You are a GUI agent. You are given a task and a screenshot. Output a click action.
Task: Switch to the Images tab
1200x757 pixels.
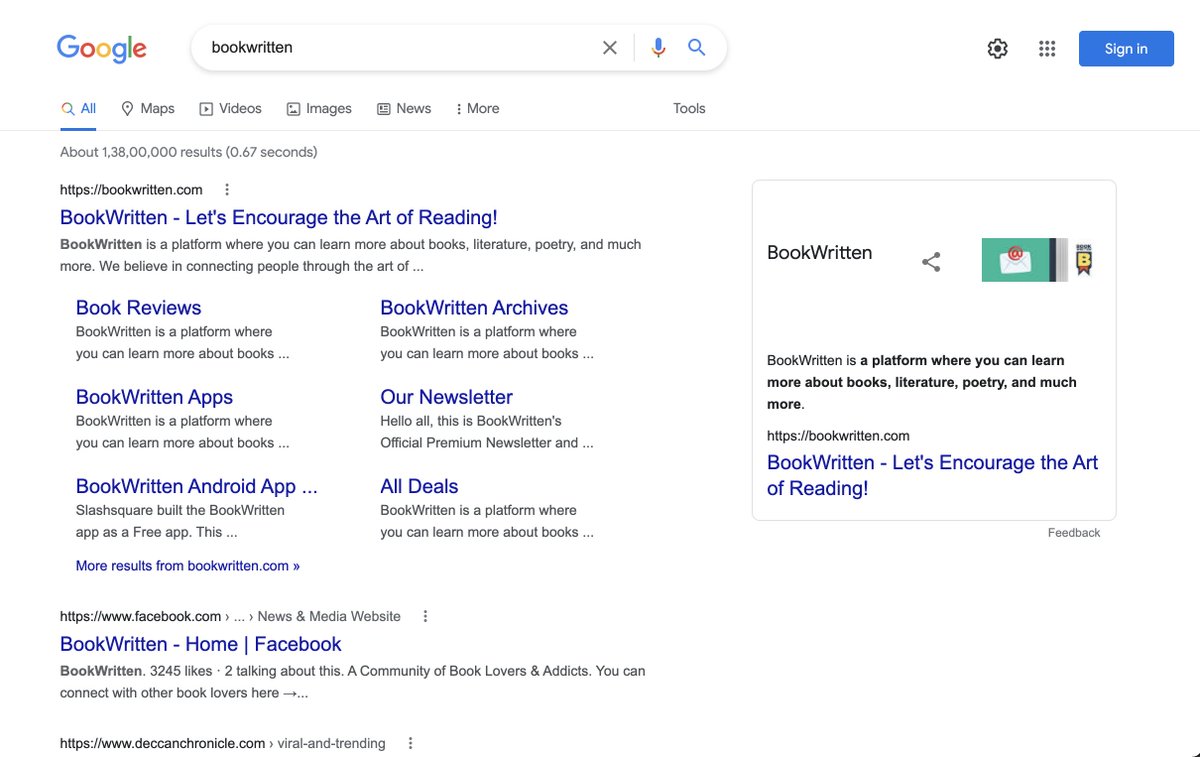pos(319,108)
